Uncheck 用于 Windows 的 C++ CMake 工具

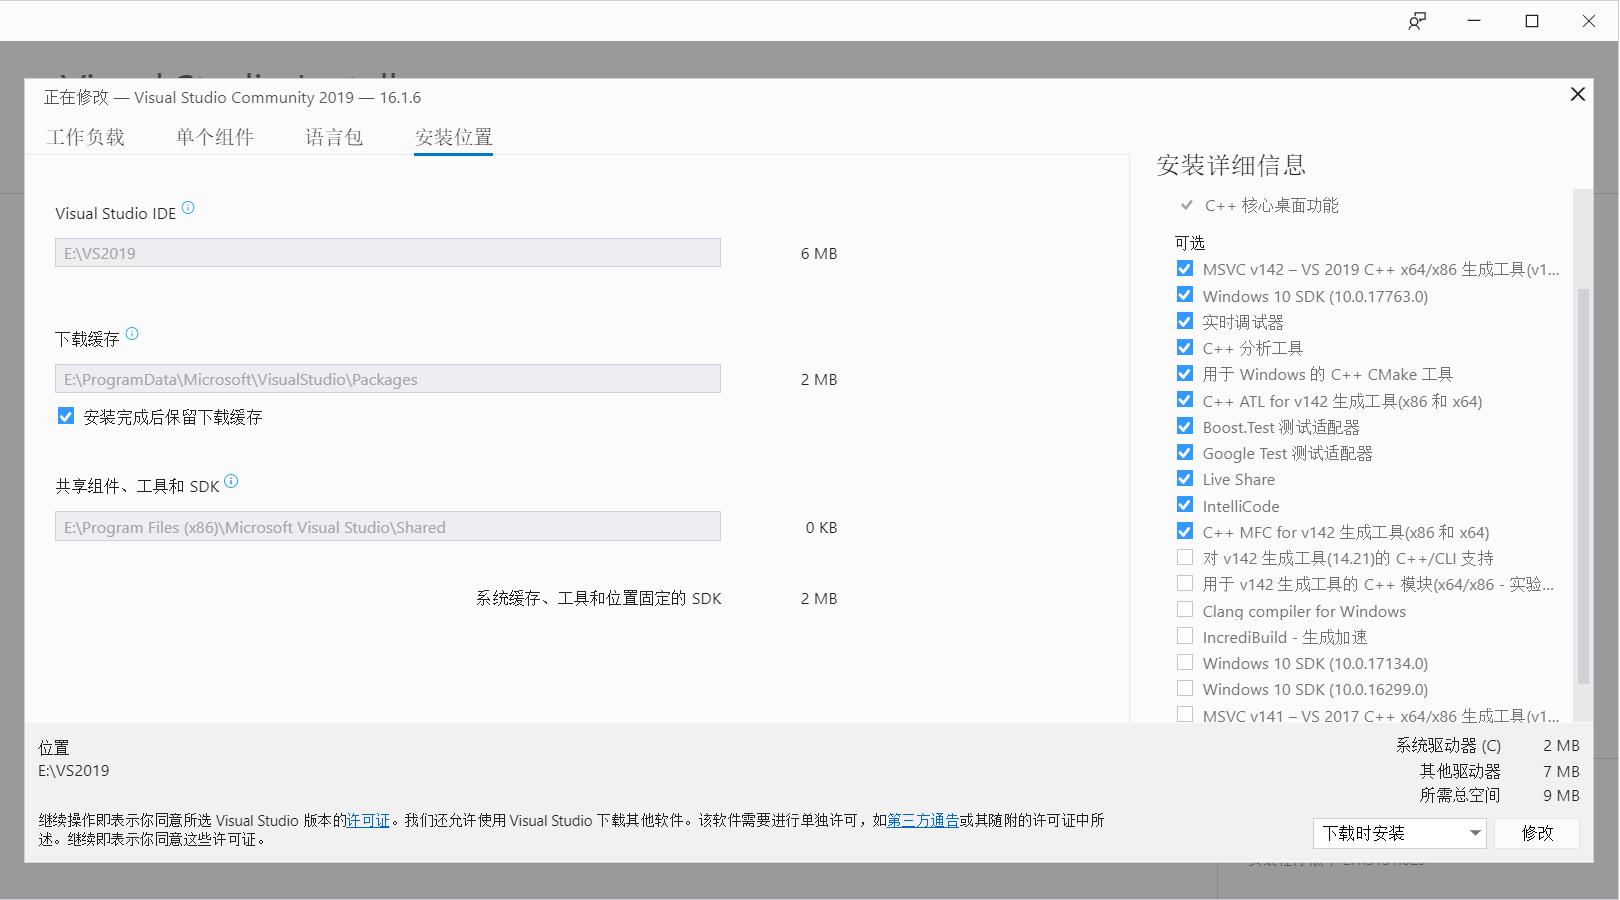click(1185, 374)
